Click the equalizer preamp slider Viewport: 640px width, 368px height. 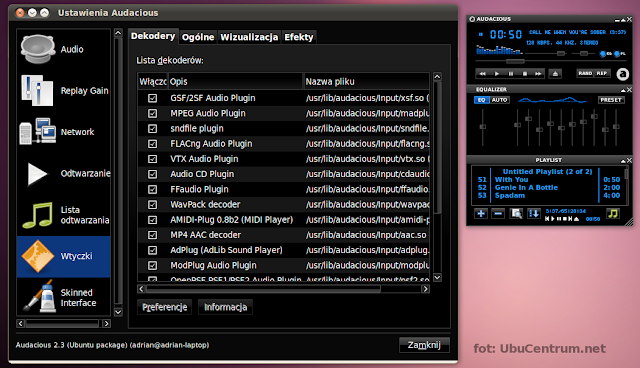pyautogui.click(x=483, y=127)
